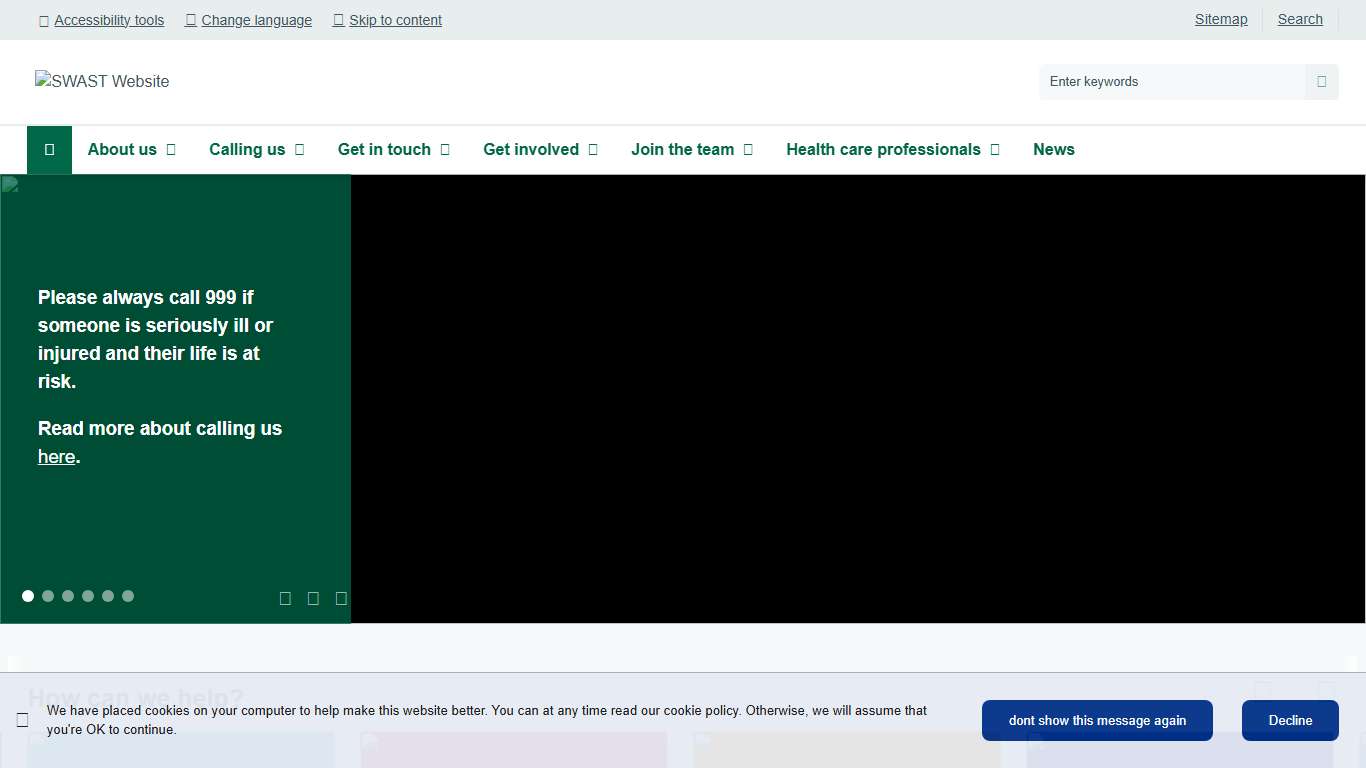Click the previous slide arrow in carousel
The height and width of the screenshot is (768, 1366).
point(285,598)
